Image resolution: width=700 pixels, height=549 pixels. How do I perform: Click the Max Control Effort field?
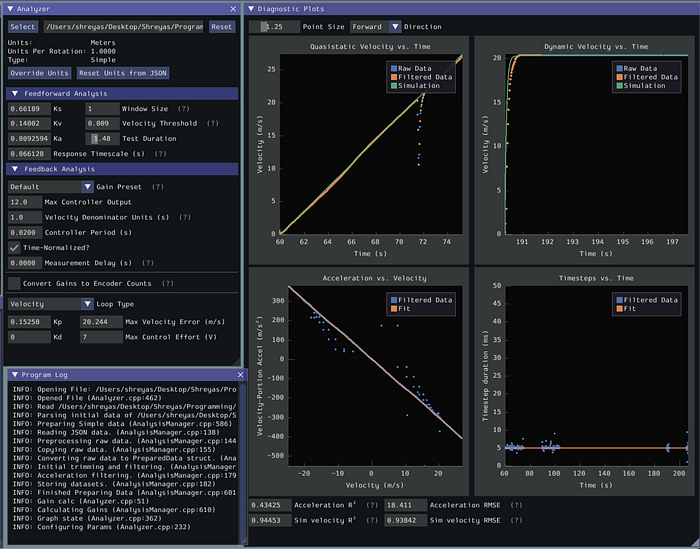coord(101,337)
